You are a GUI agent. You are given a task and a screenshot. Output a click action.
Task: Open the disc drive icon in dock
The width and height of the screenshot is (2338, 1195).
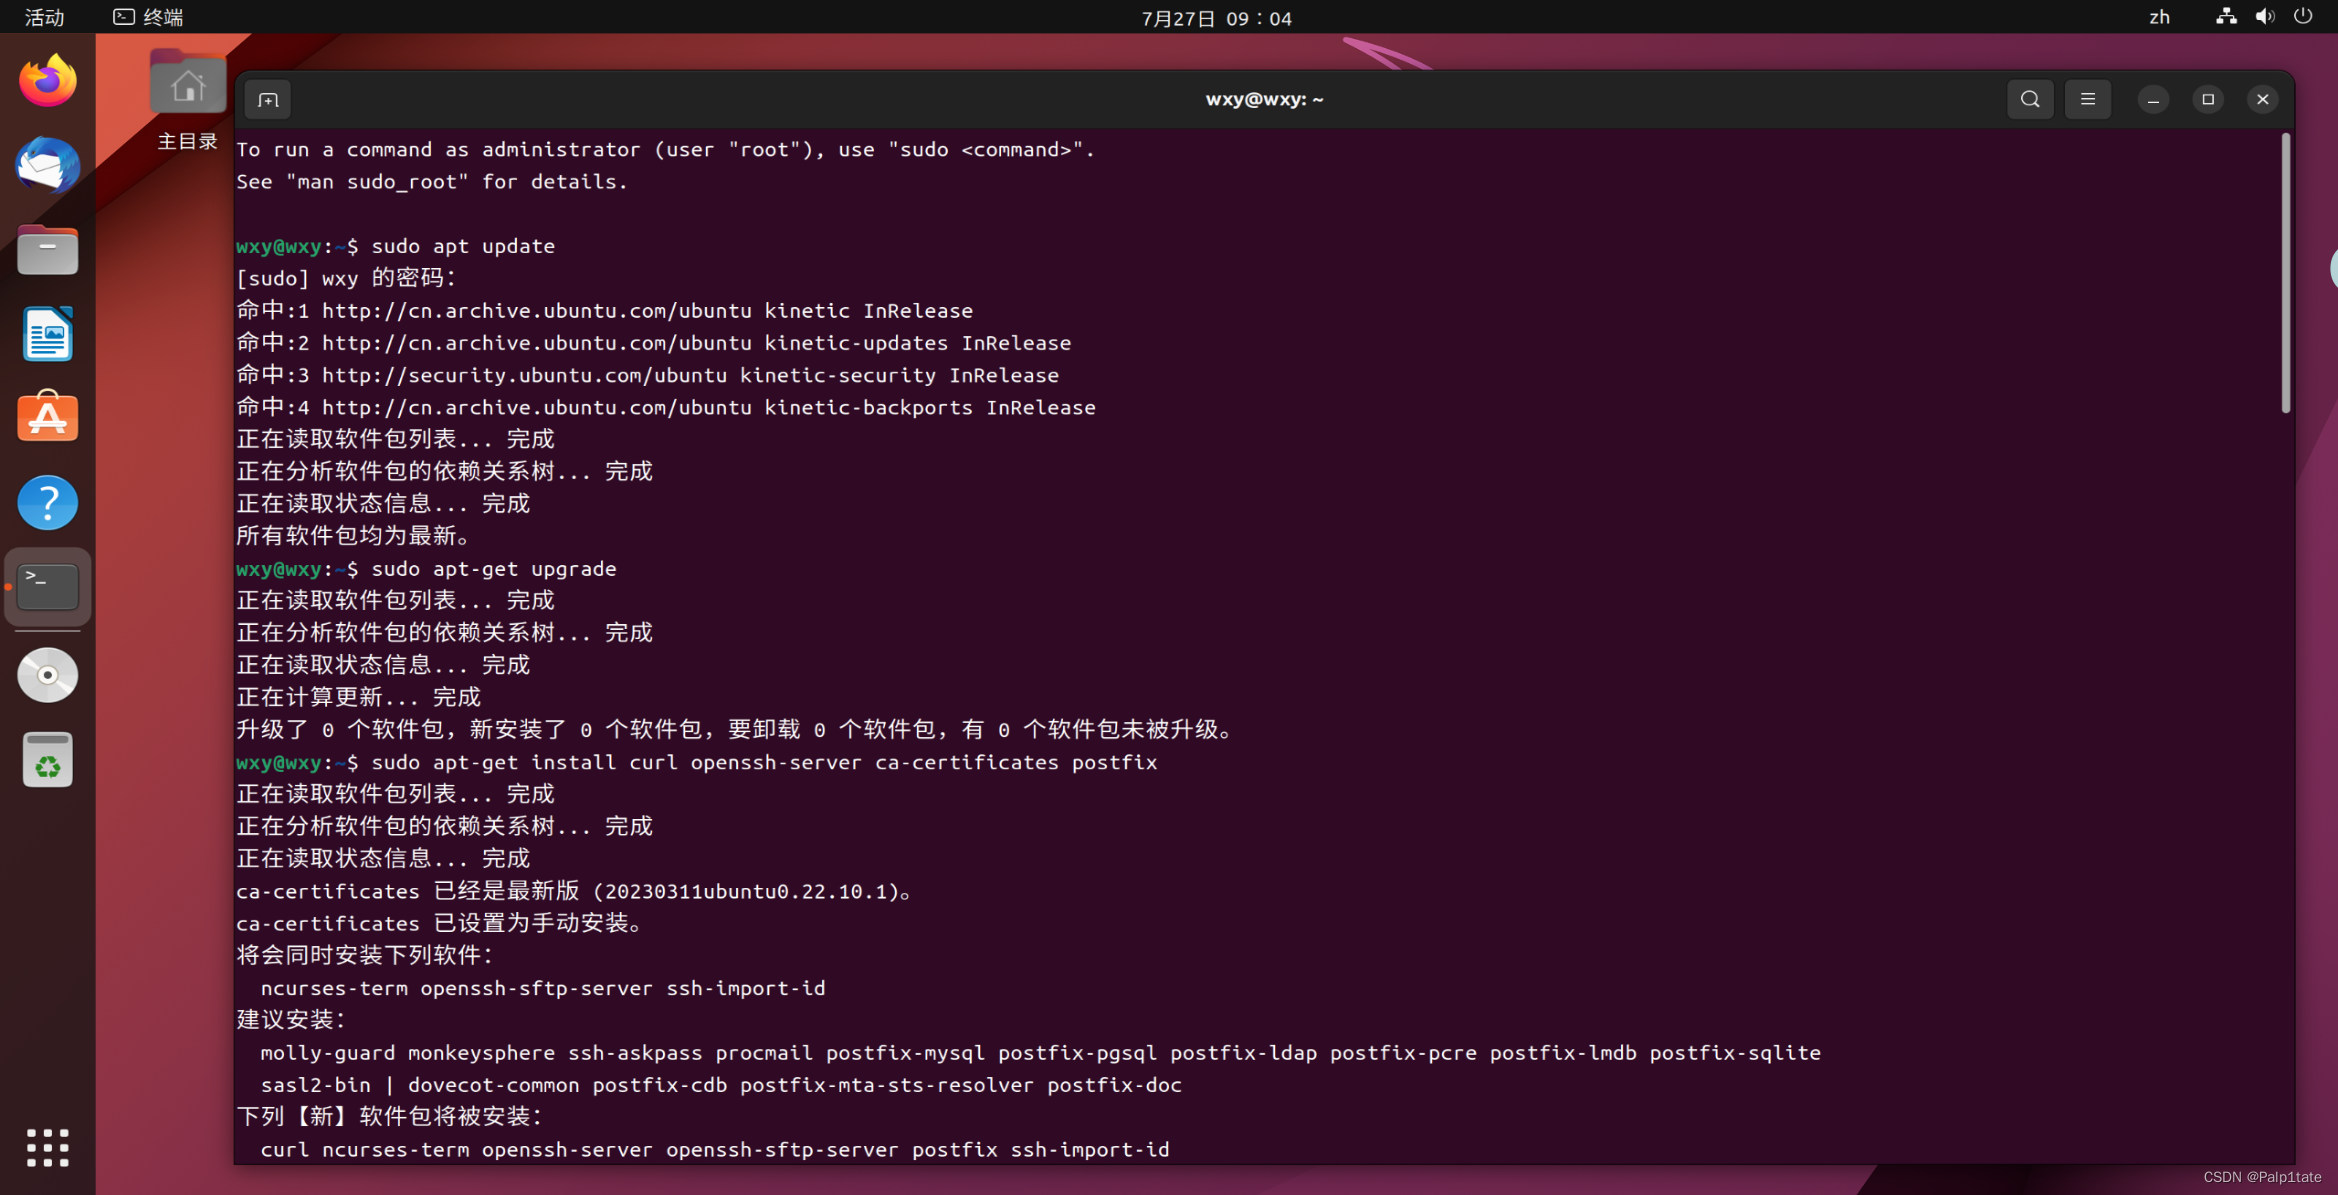tap(47, 675)
